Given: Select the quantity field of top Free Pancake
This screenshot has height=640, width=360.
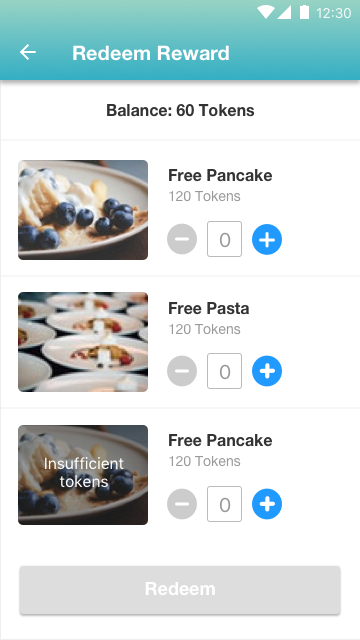Looking at the screenshot, I should click(x=224, y=239).
